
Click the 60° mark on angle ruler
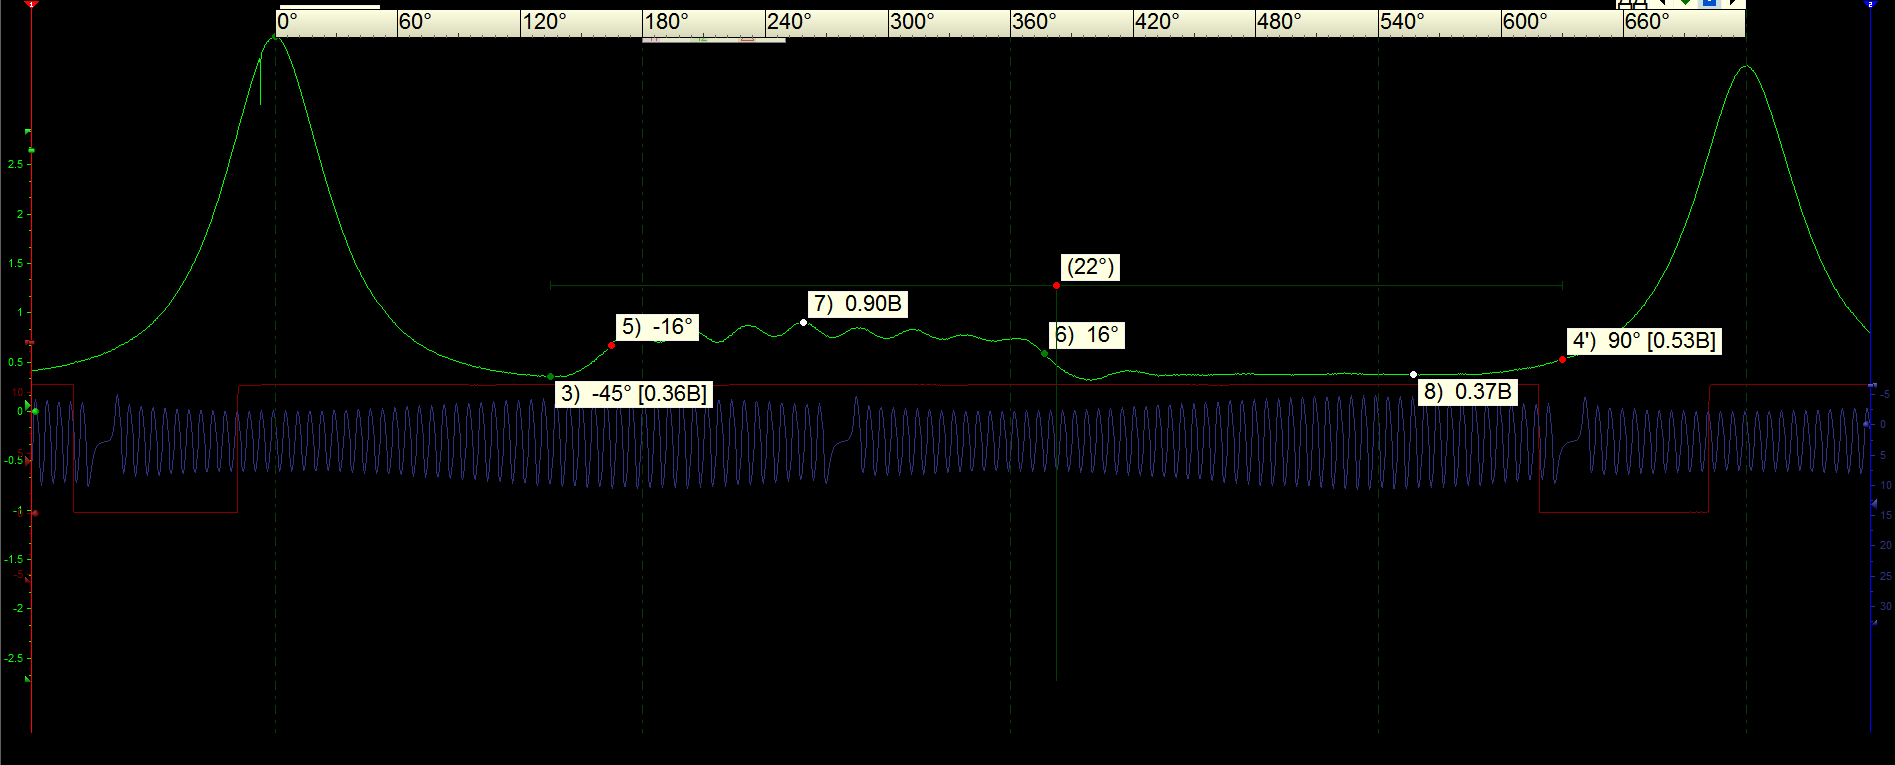[x=415, y=22]
